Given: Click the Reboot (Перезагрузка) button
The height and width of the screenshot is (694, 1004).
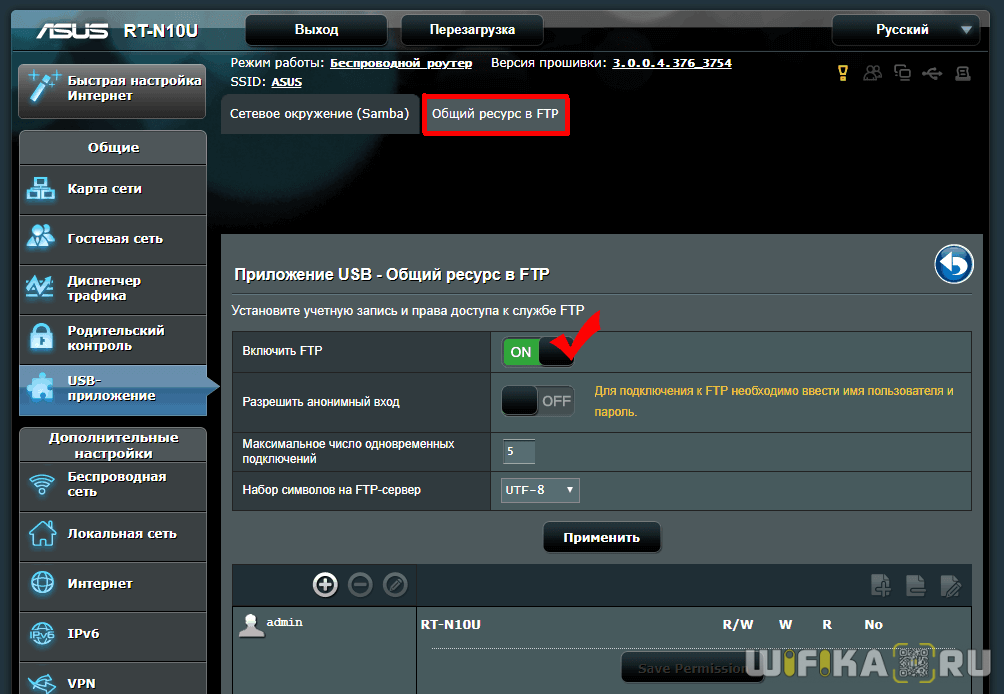Looking at the screenshot, I should point(472,29).
